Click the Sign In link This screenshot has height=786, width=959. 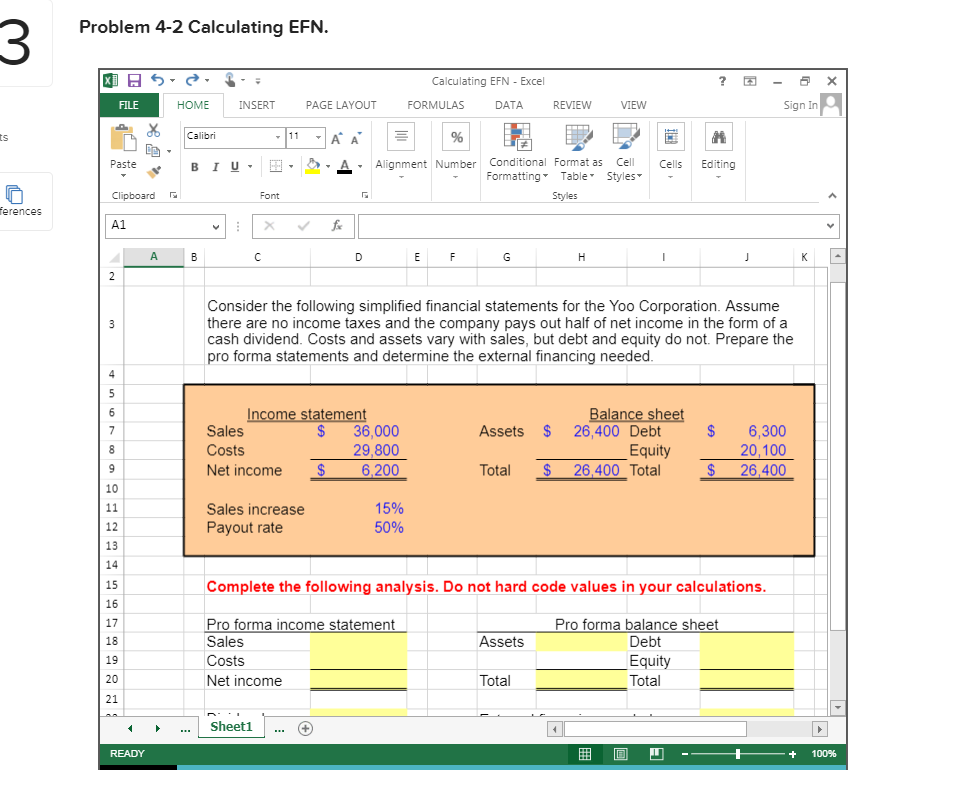coord(800,104)
